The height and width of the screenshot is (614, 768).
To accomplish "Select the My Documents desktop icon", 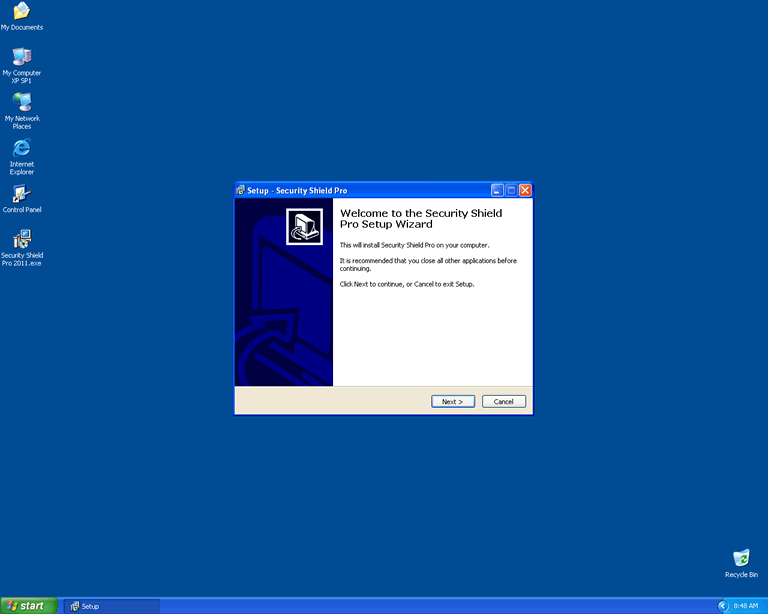I will point(21,11).
